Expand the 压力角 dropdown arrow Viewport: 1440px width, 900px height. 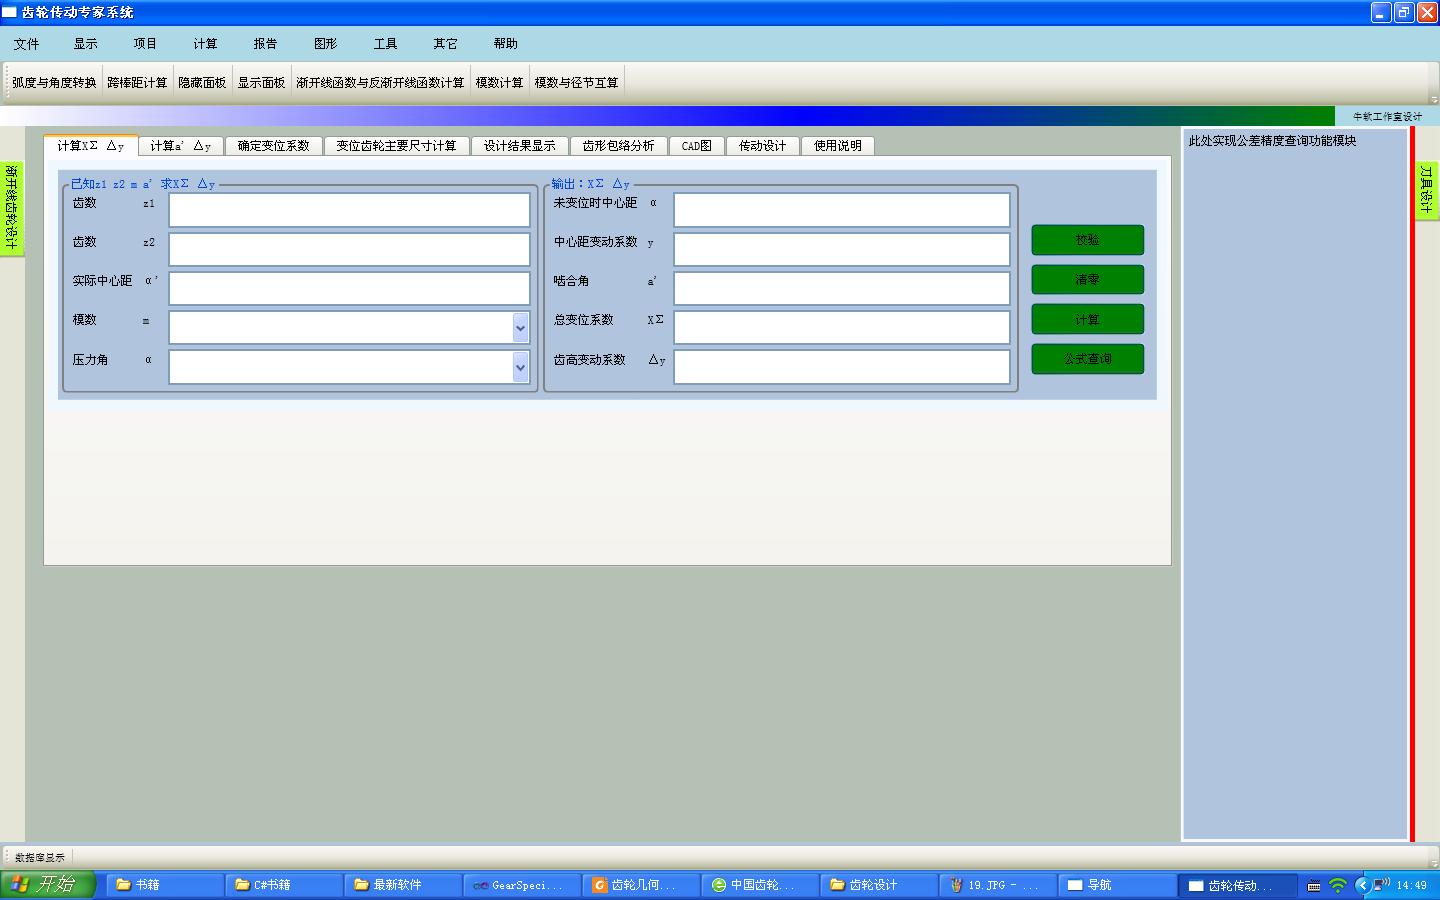pyautogui.click(x=520, y=367)
